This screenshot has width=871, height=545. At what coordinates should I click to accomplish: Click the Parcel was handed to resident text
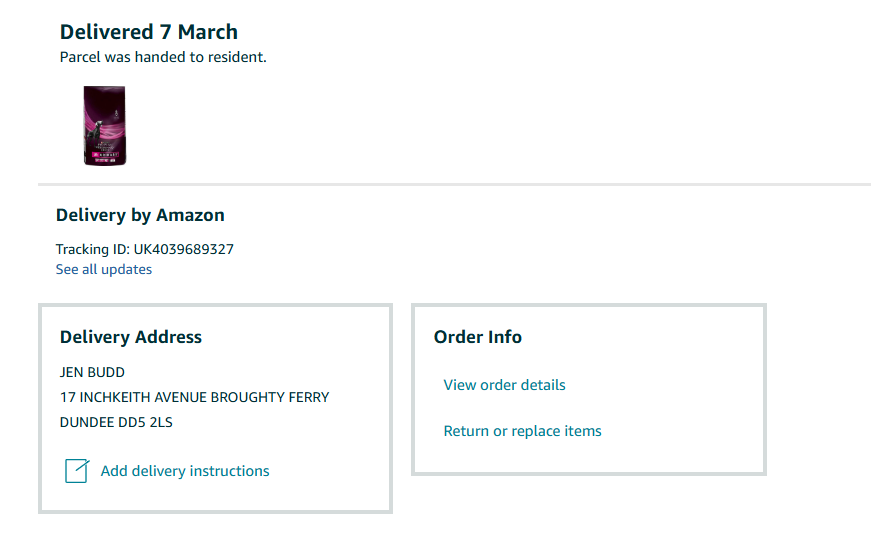point(163,57)
